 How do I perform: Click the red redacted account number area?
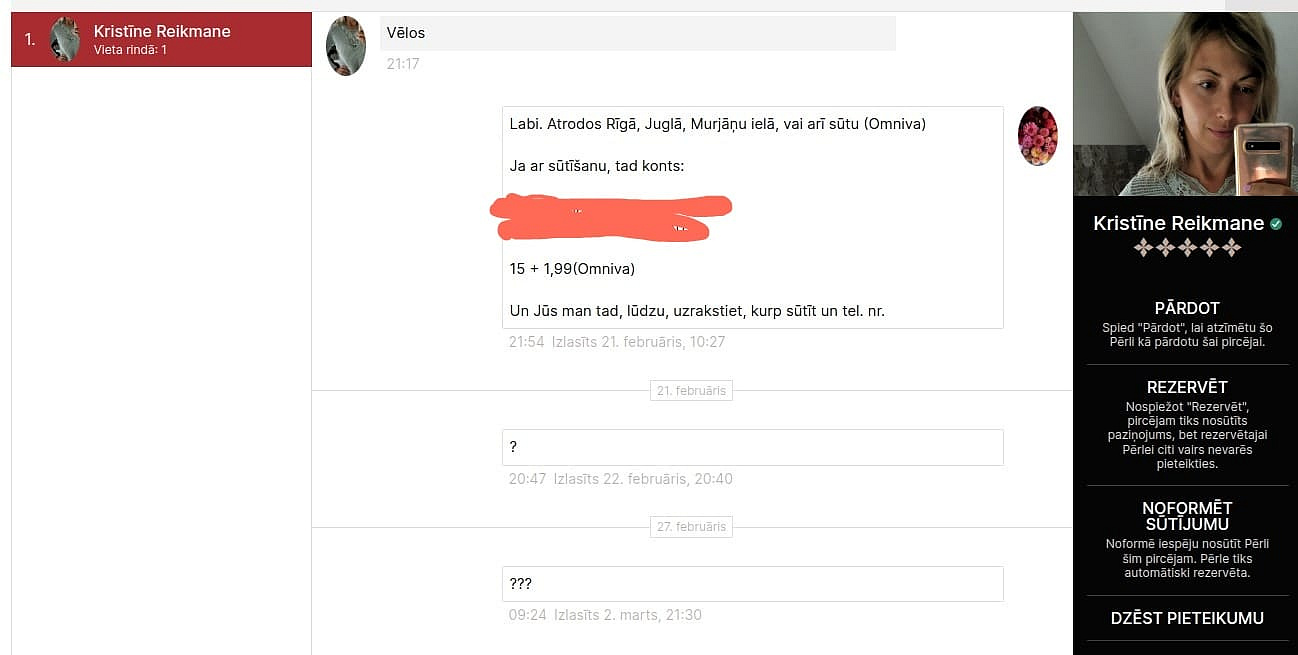[x=610, y=218]
